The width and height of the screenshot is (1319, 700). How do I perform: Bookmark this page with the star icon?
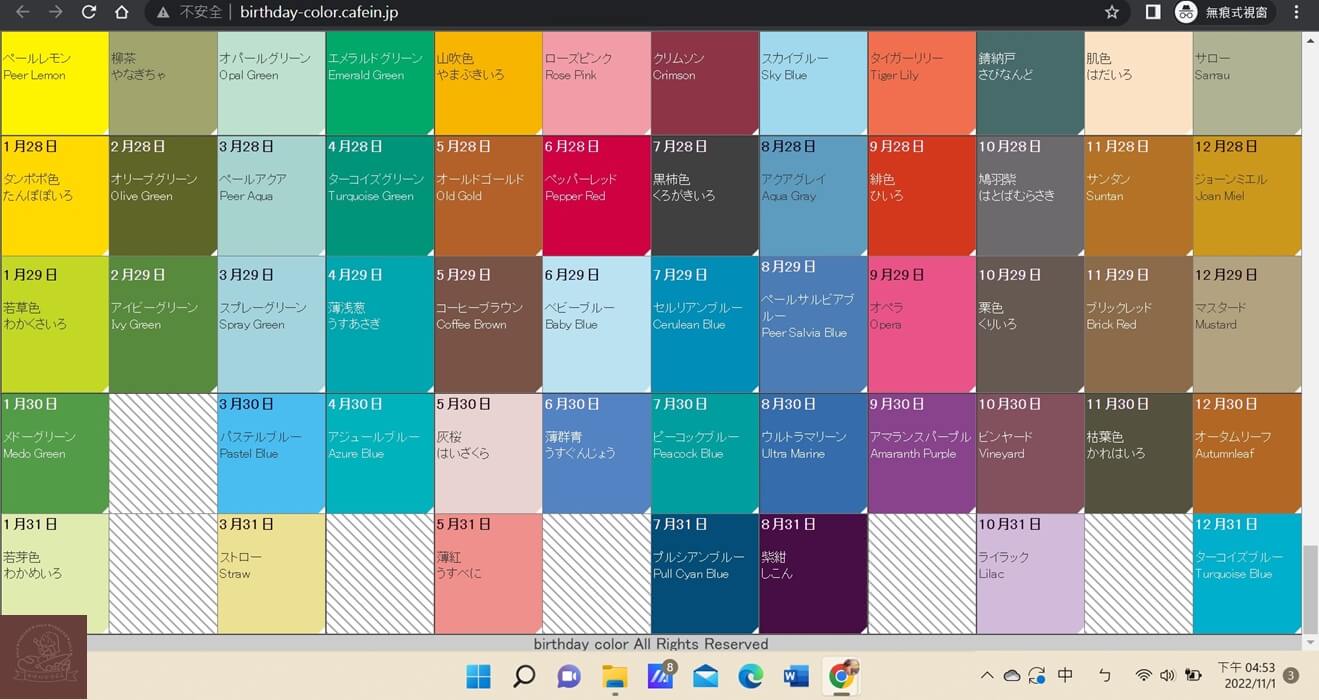coord(1111,12)
